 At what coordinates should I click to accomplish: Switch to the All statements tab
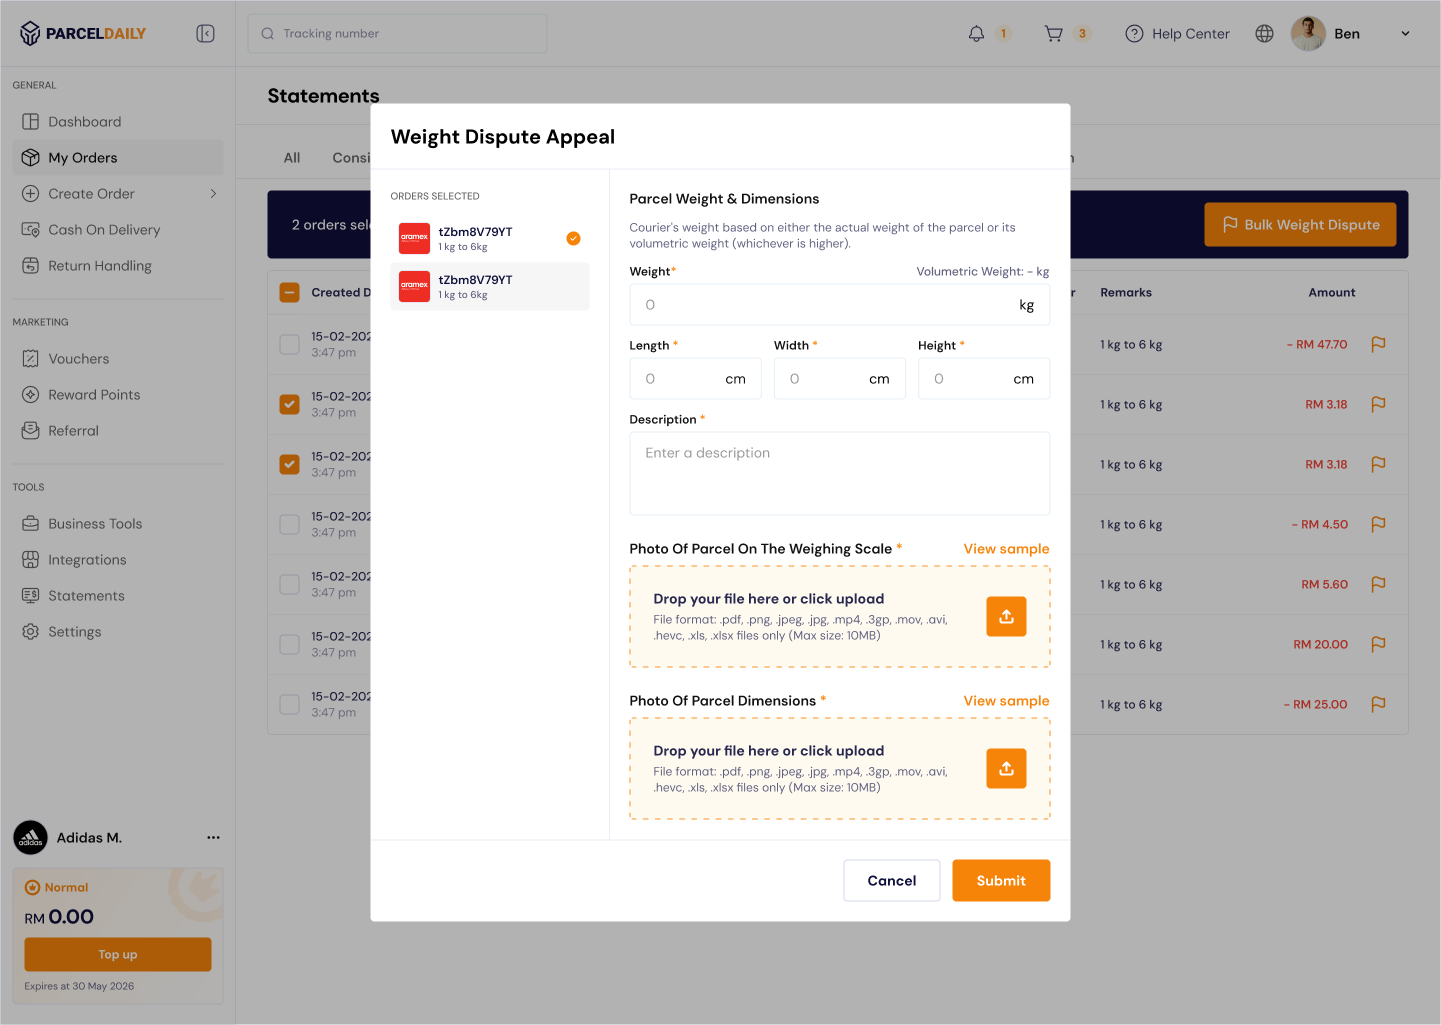[292, 158]
